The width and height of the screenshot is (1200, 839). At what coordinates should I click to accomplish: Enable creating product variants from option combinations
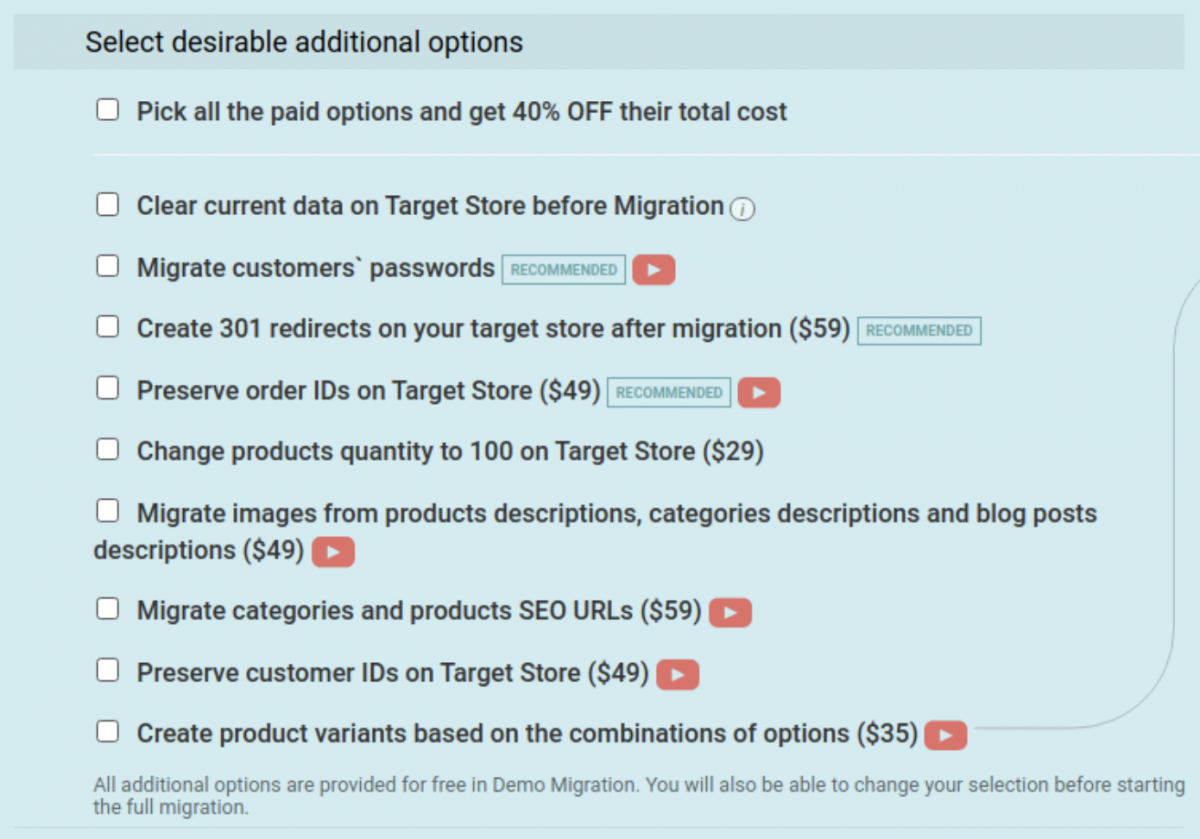tap(107, 731)
